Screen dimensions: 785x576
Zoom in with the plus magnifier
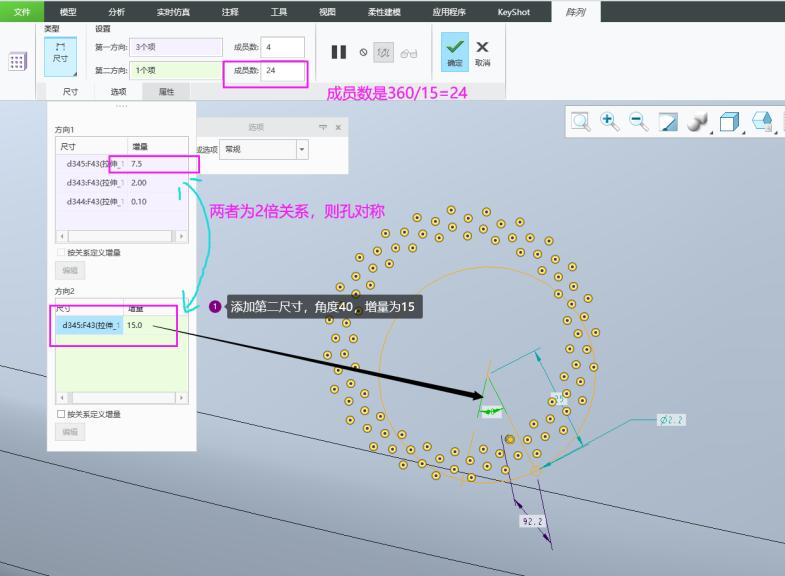point(609,122)
